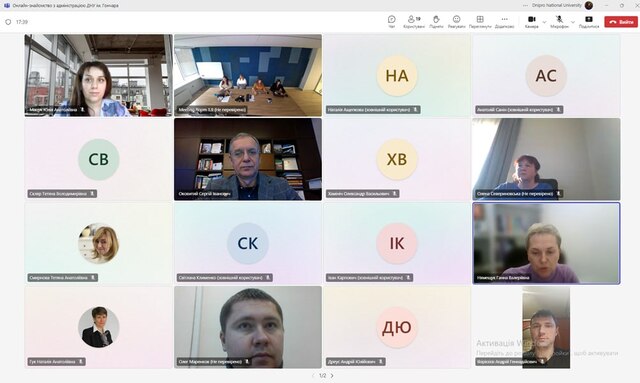Click the Meeting Room video tile

pos(248,76)
